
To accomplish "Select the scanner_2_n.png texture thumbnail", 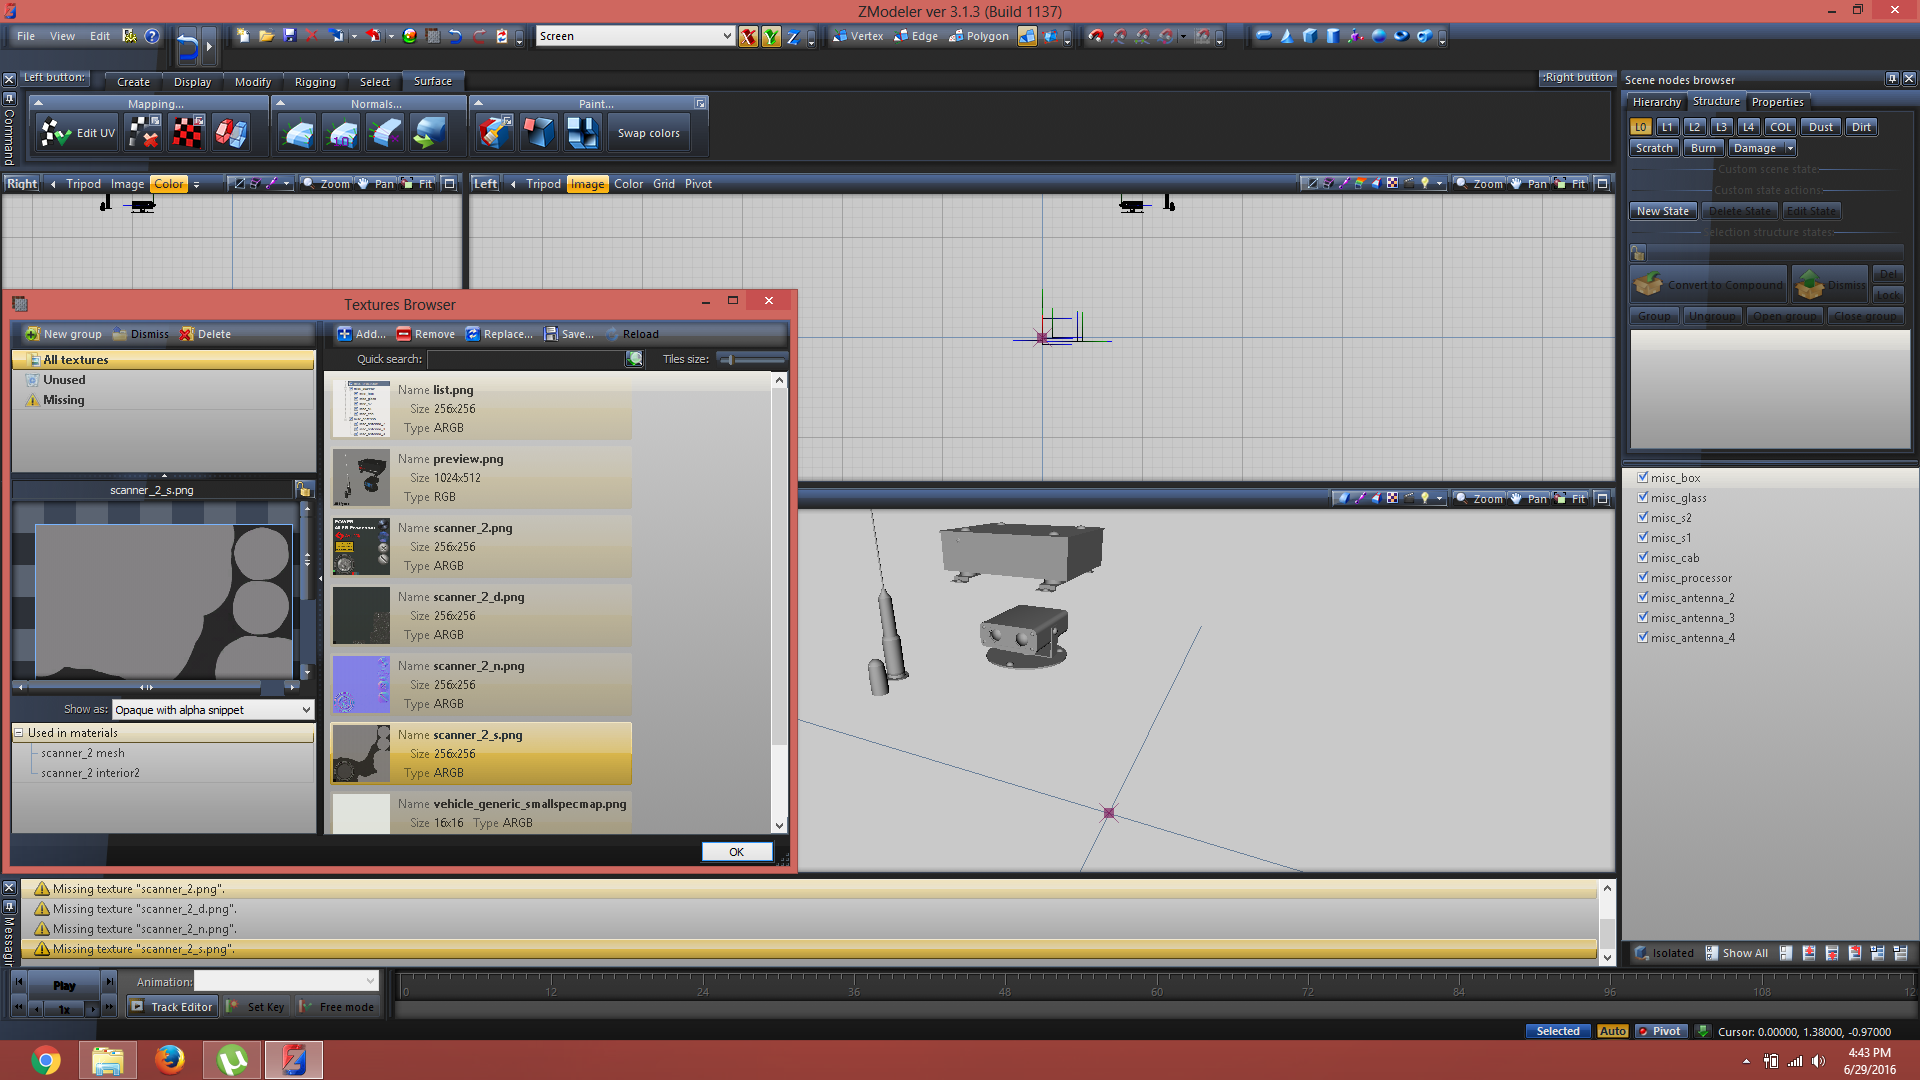I will [361, 685].
